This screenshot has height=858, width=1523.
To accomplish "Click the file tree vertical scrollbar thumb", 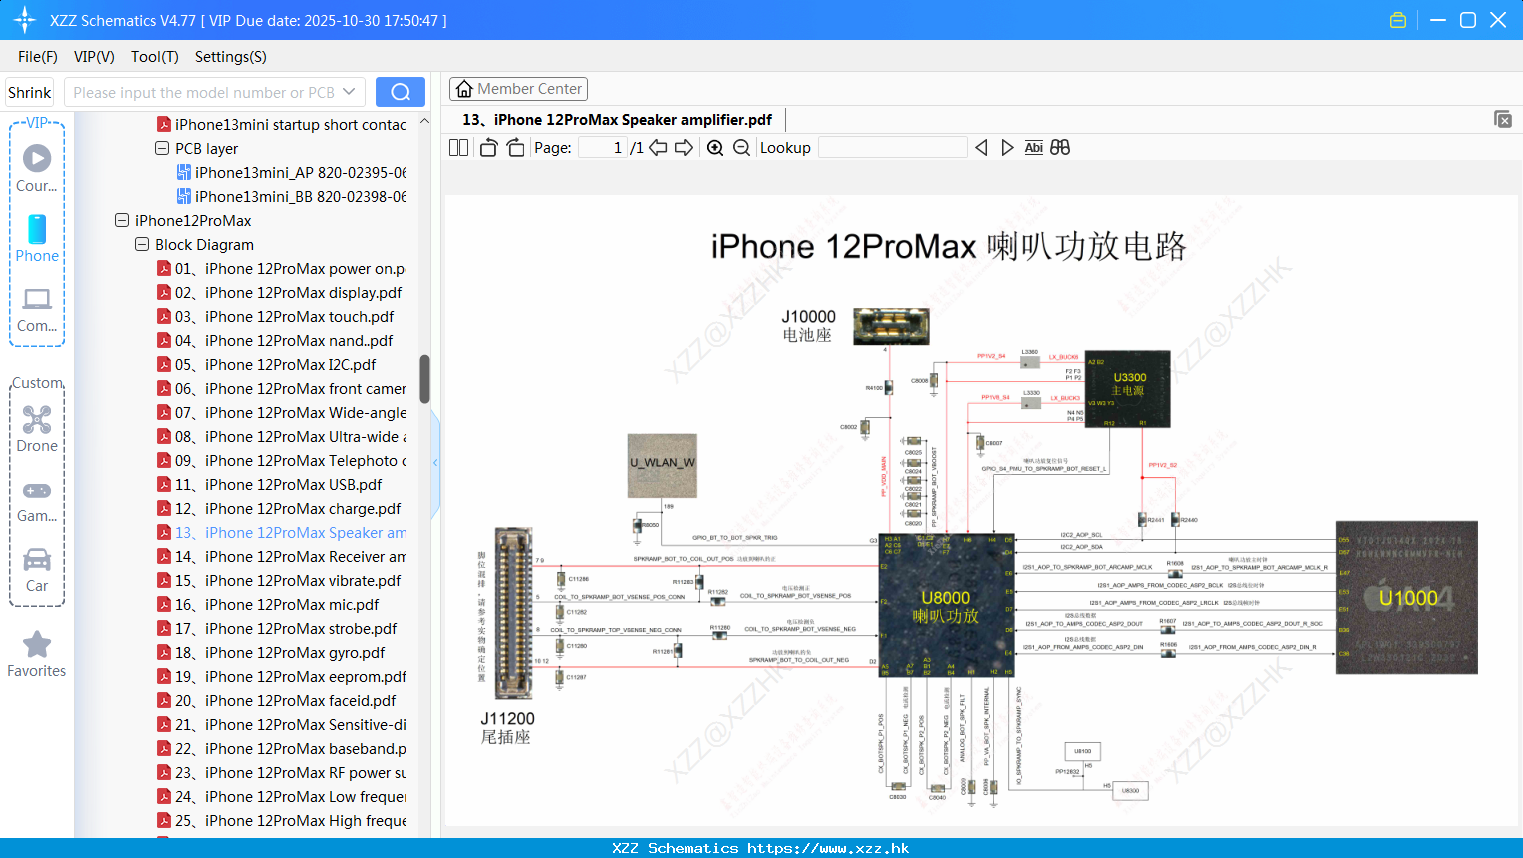I will tap(424, 379).
